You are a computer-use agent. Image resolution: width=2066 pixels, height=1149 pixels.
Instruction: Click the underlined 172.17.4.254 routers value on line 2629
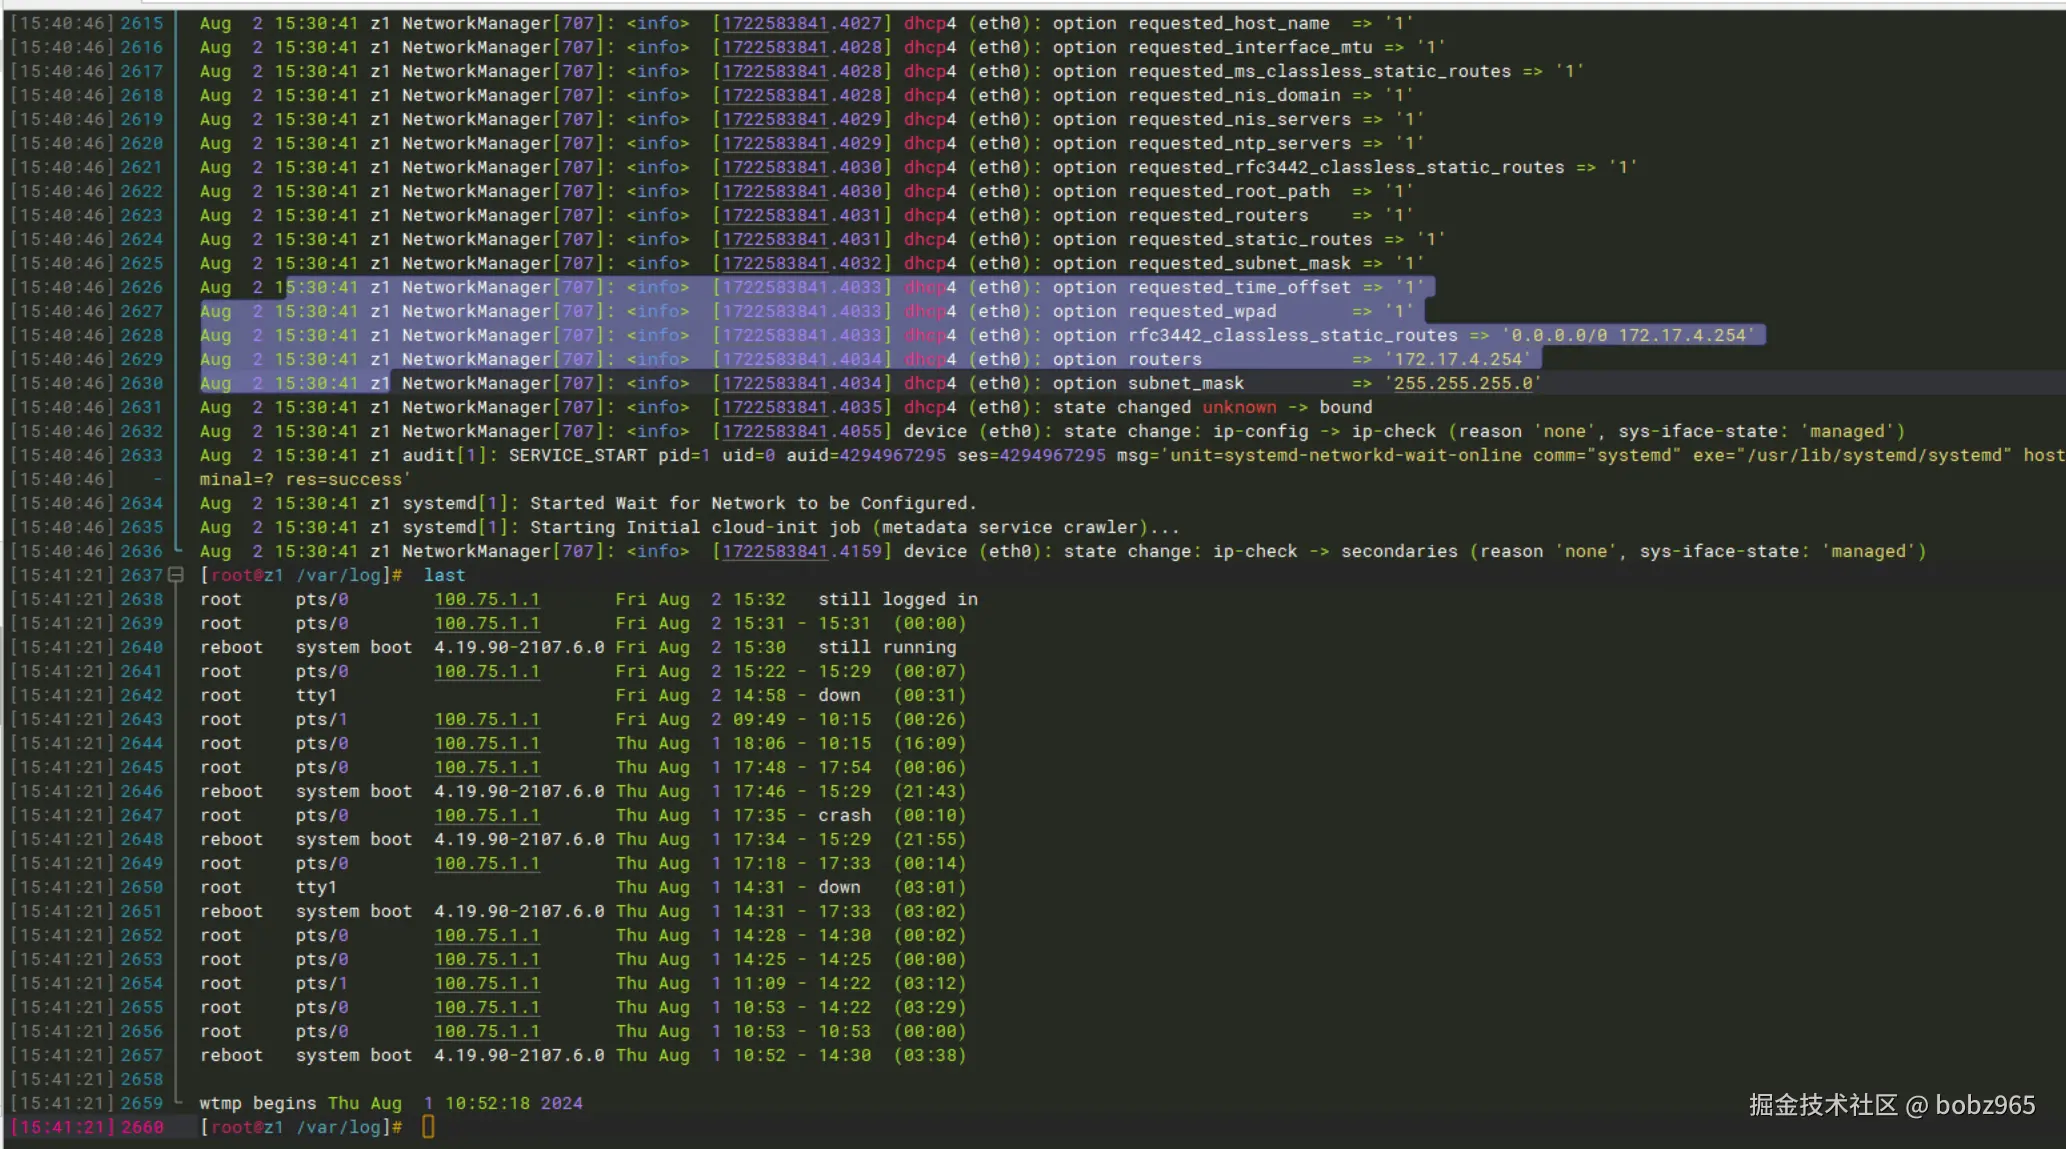tap(1457, 359)
